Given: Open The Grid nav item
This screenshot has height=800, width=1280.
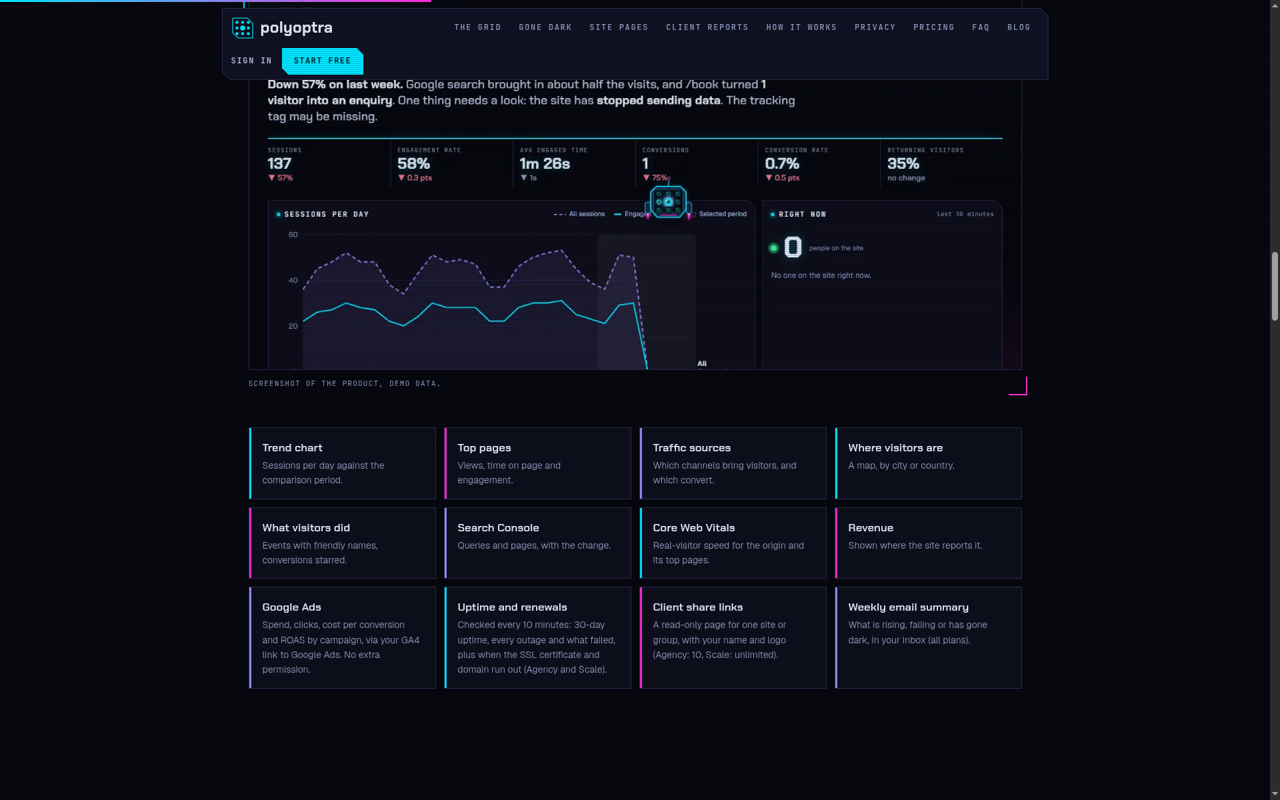Looking at the screenshot, I should pos(478,27).
